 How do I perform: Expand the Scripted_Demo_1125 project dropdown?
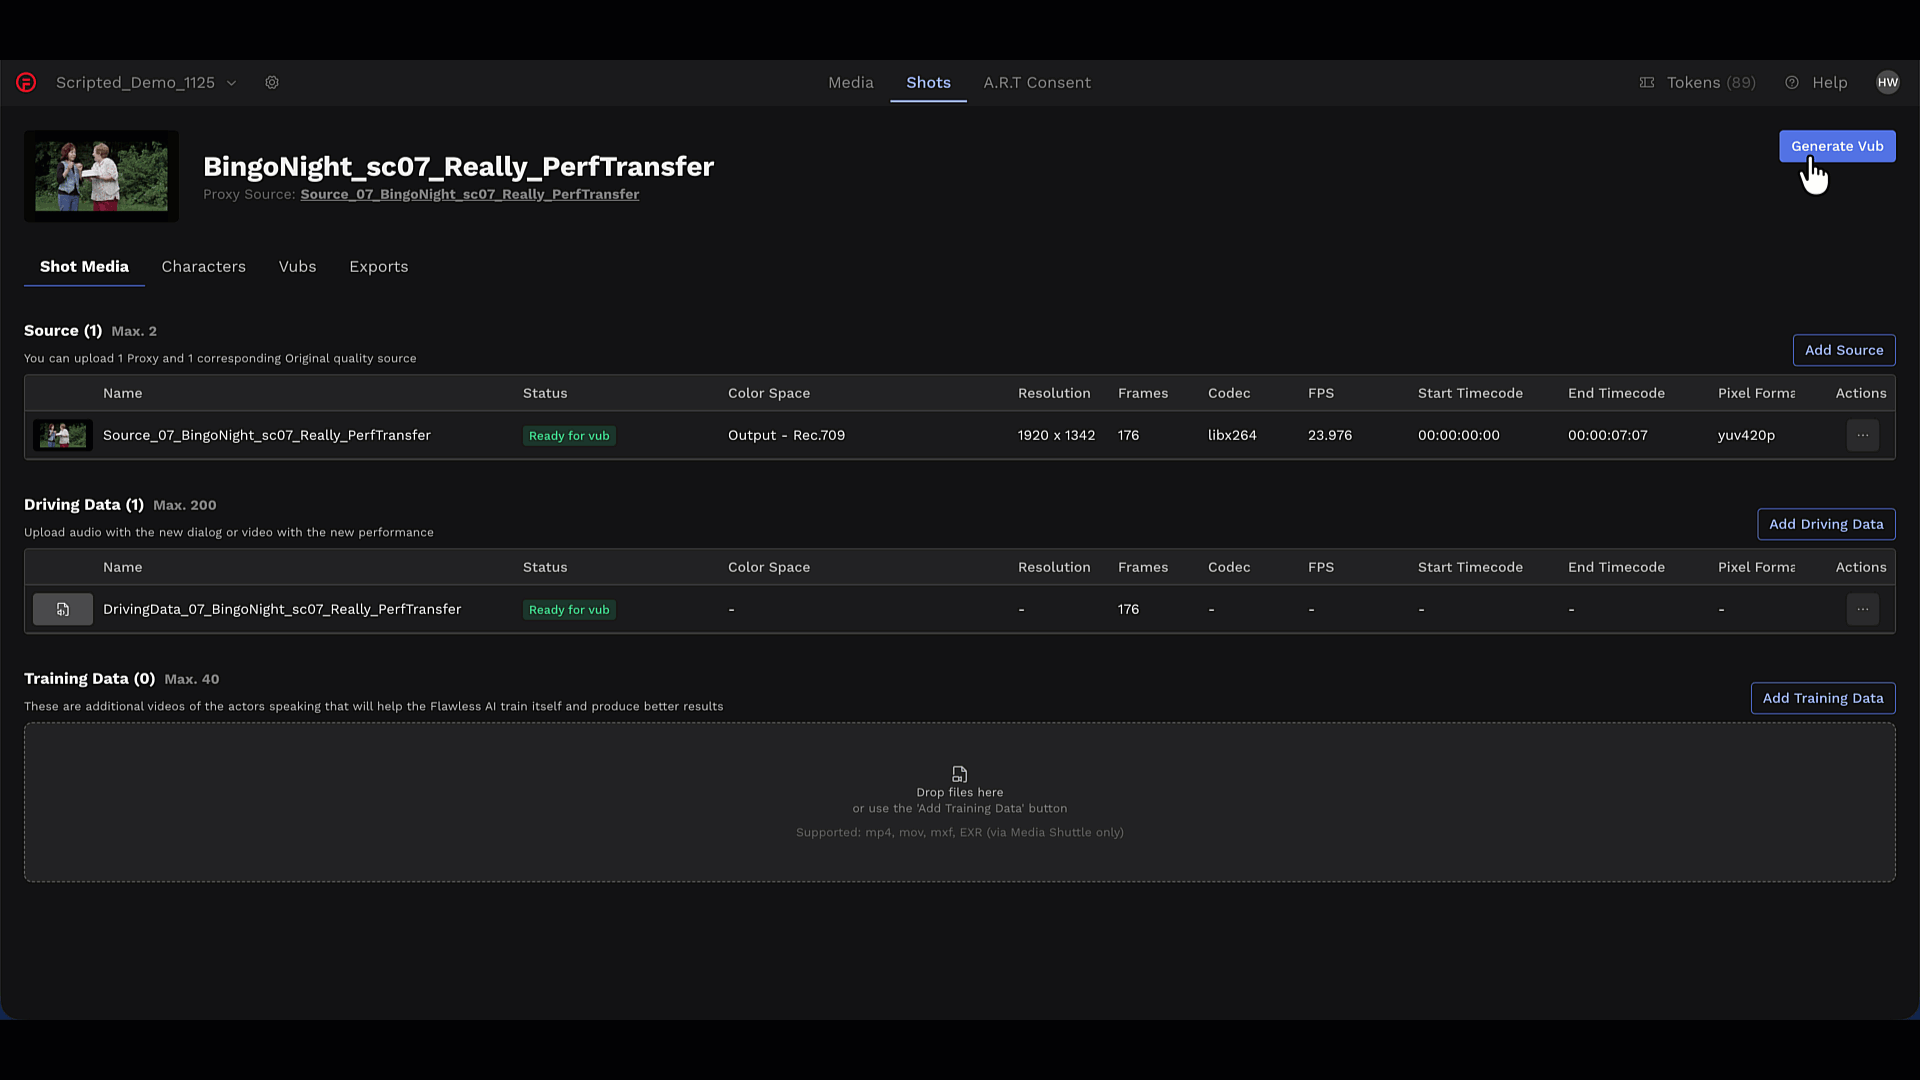(231, 83)
